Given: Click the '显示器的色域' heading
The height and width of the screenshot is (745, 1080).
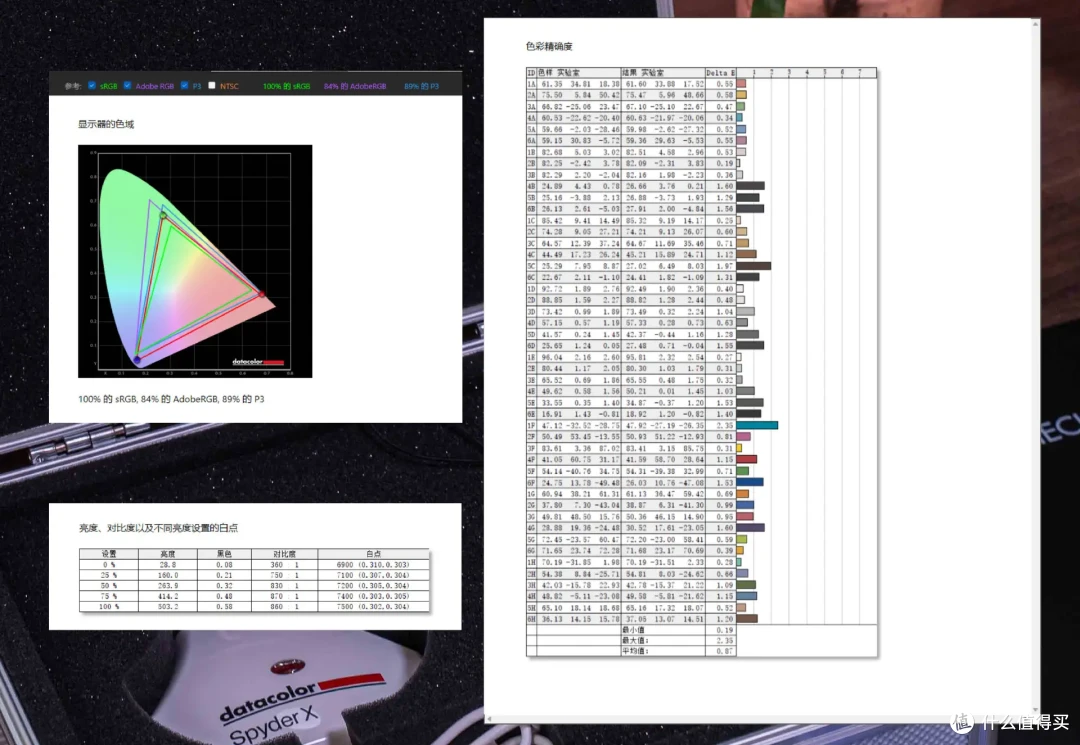Looking at the screenshot, I should pos(106,124).
